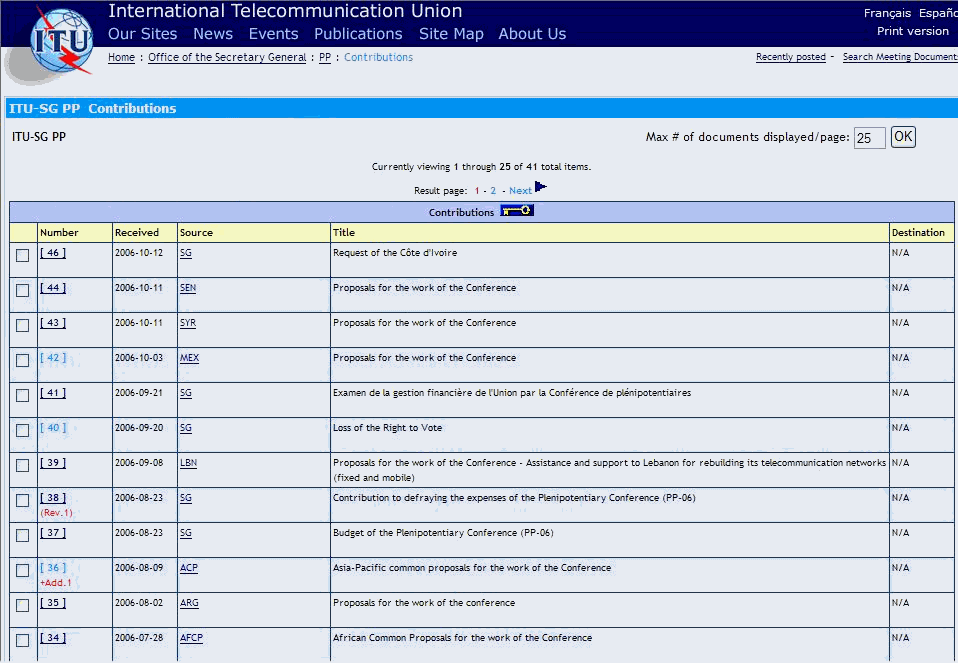Open document number 46
Viewport: 958px width, 663px height.
[53, 253]
